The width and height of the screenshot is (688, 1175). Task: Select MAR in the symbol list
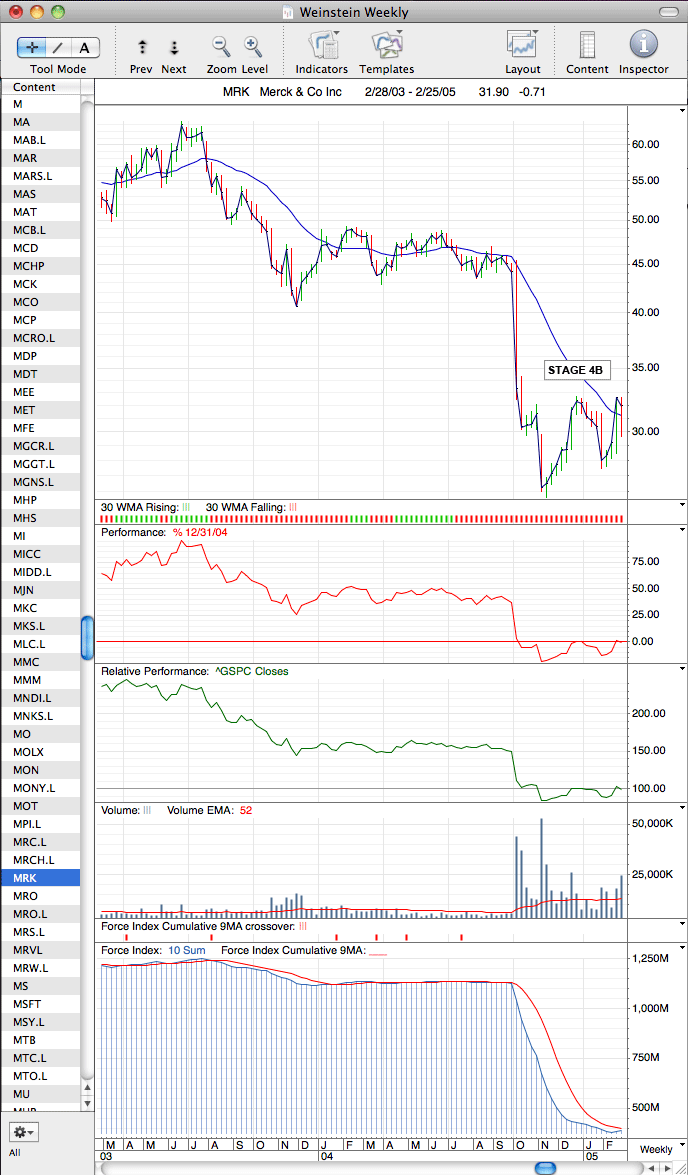coord(40,158)
